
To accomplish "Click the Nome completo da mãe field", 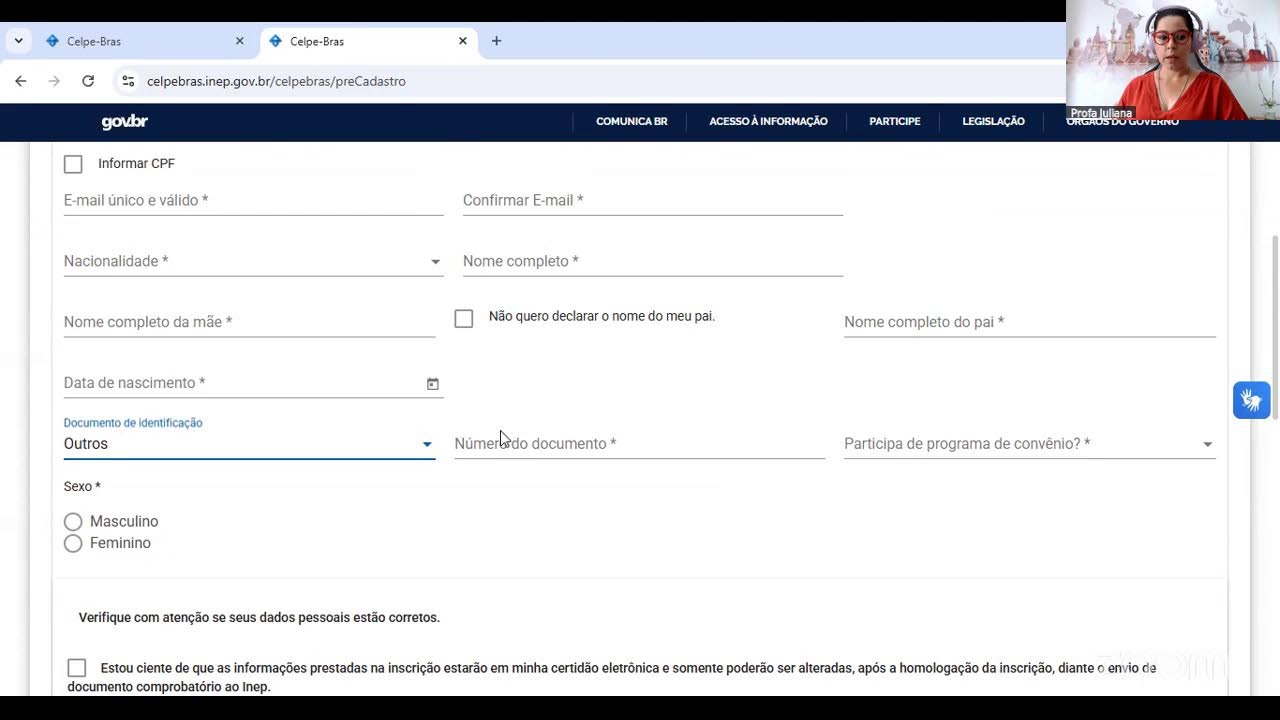I will point(249,322).
